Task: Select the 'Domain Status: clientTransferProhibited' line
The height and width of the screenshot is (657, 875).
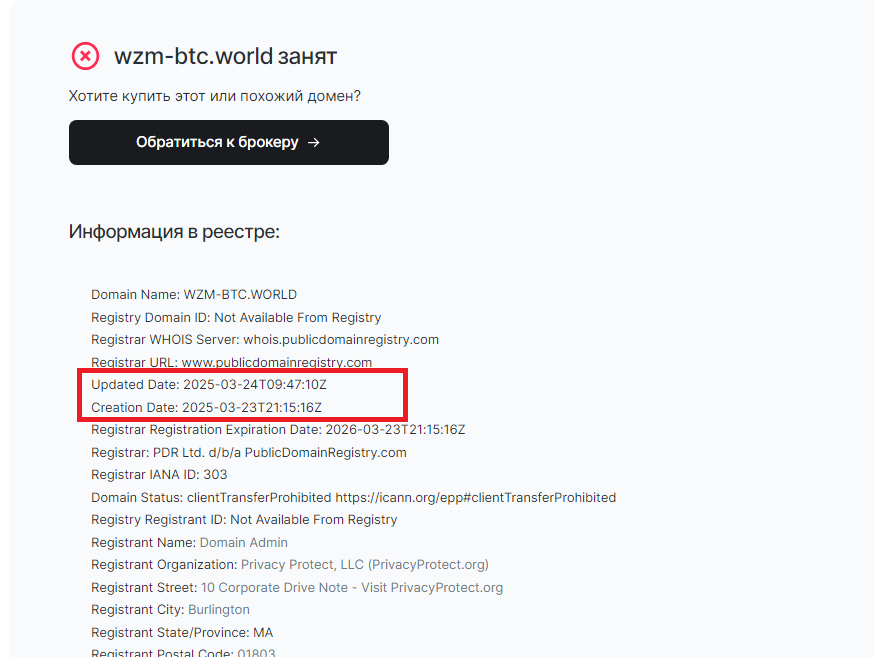Action: [354, 497]
